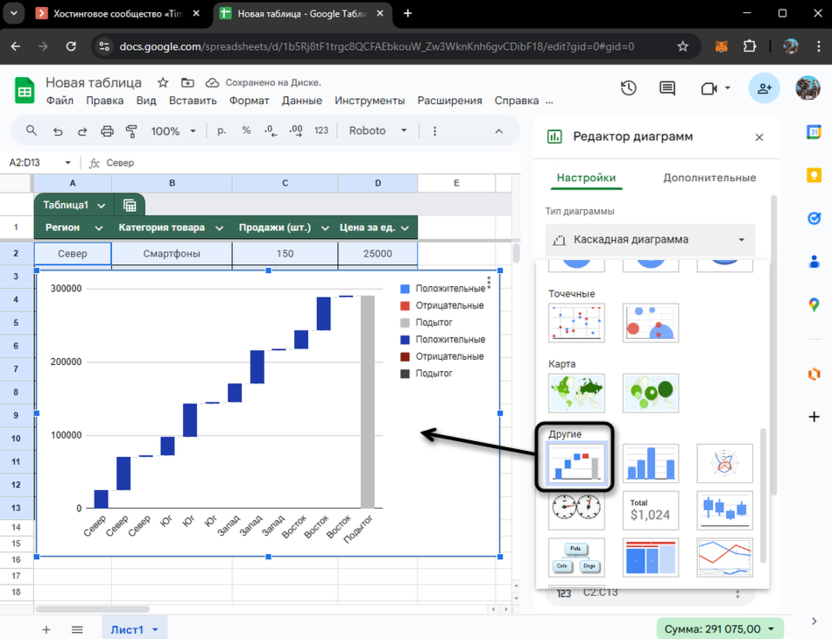Screen dimensions: 832x639
Task: Decrease decimal places
Action: click(x=271, y=131)
